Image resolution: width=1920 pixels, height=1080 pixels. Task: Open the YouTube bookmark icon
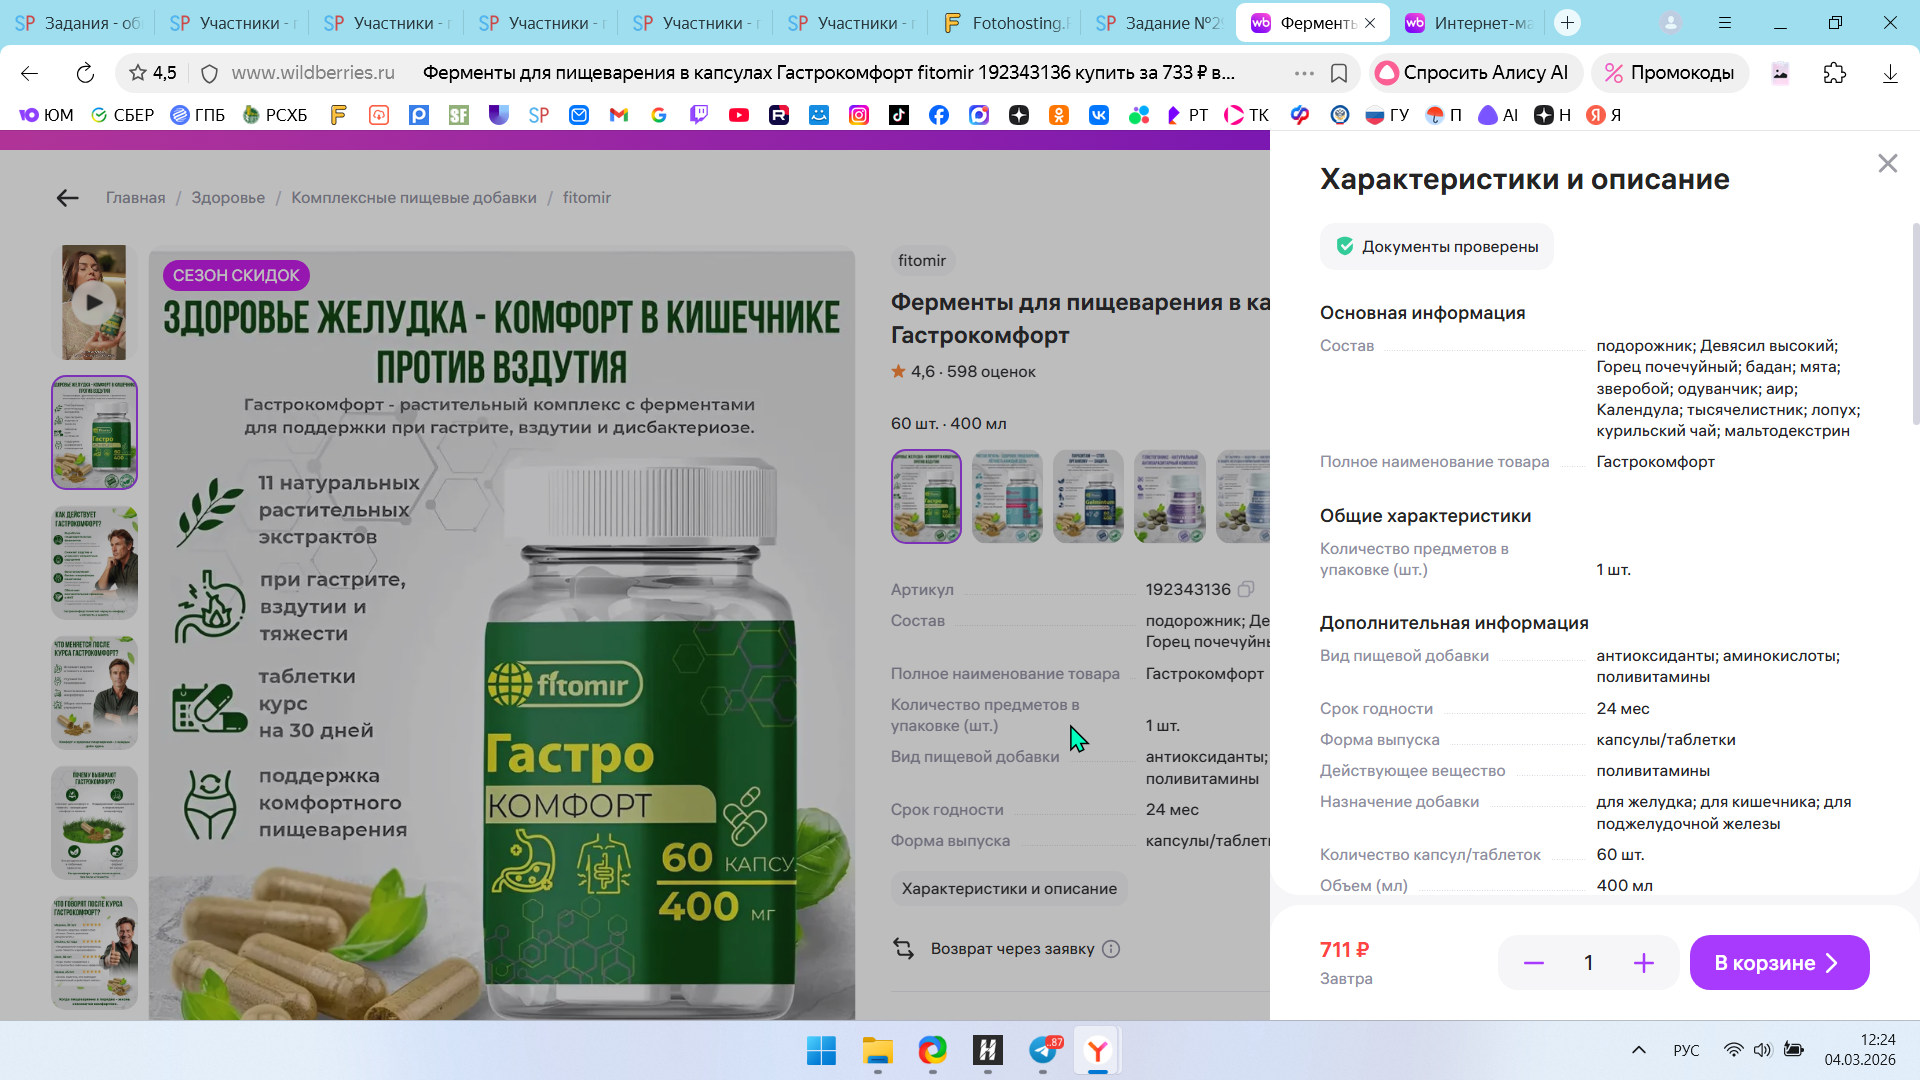739,115
